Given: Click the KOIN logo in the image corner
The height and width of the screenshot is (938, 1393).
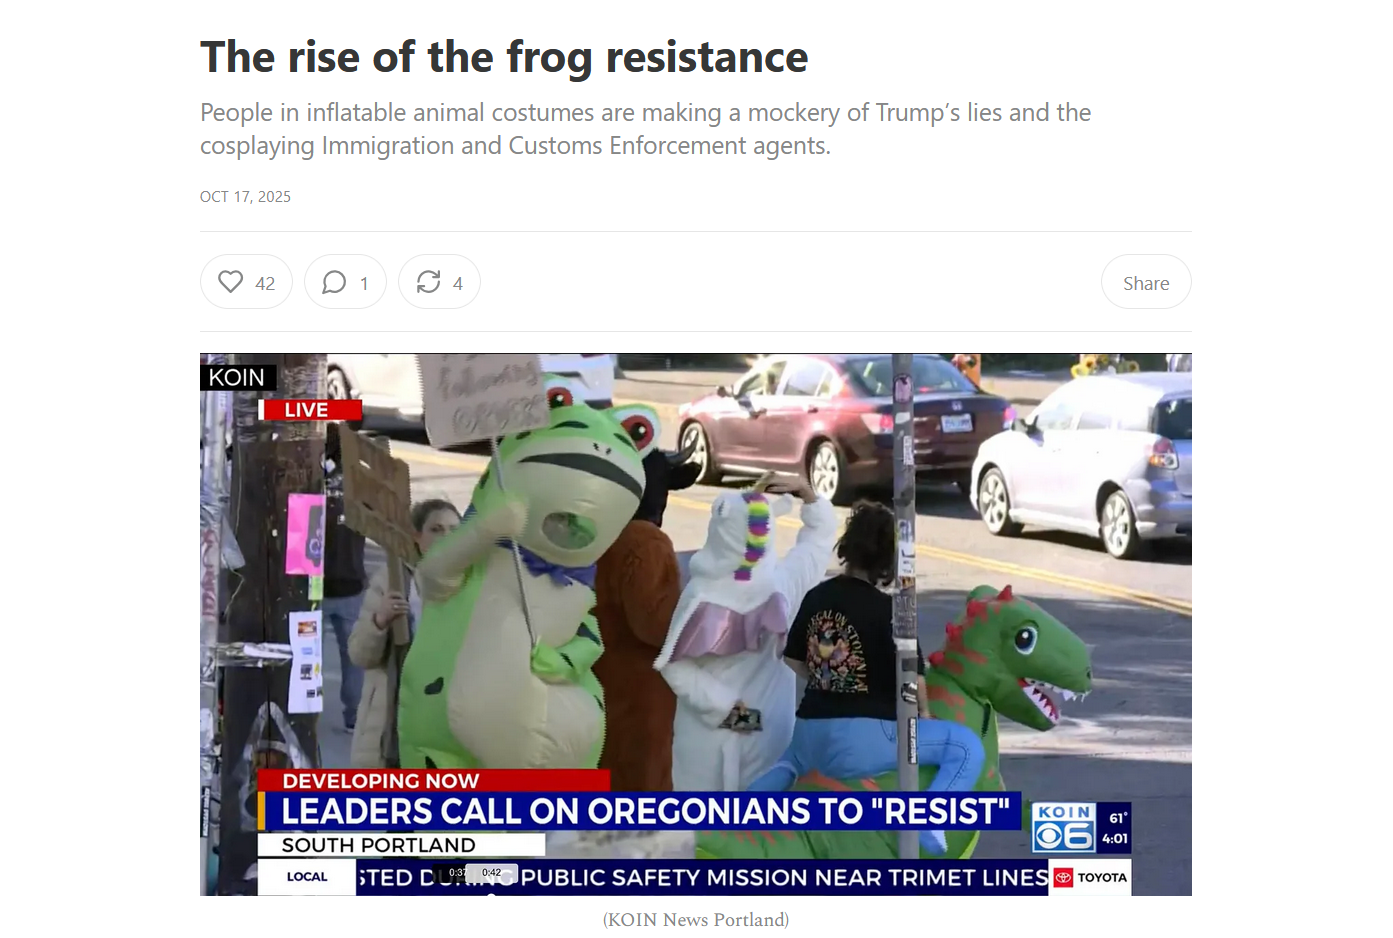Looking at the screenshot, I should pyautogui.click(x=237, y=377).
